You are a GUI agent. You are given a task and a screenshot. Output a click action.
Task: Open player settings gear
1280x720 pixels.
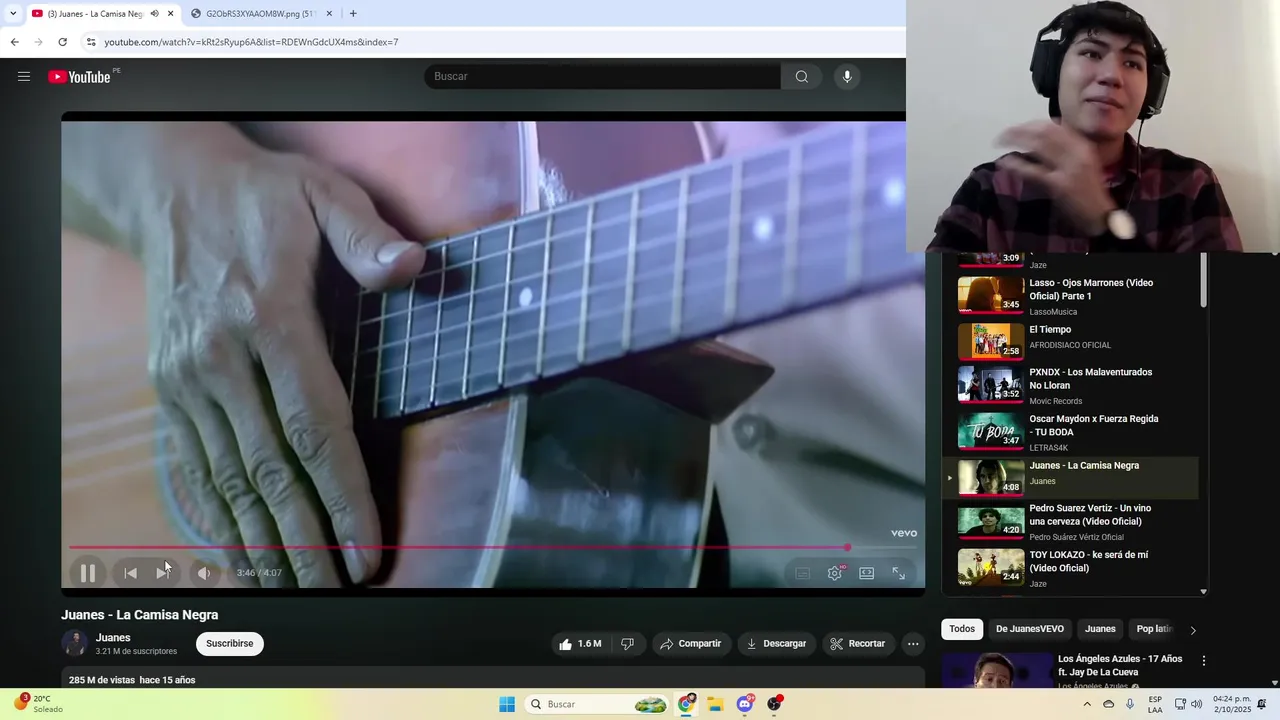click(835, 573)
